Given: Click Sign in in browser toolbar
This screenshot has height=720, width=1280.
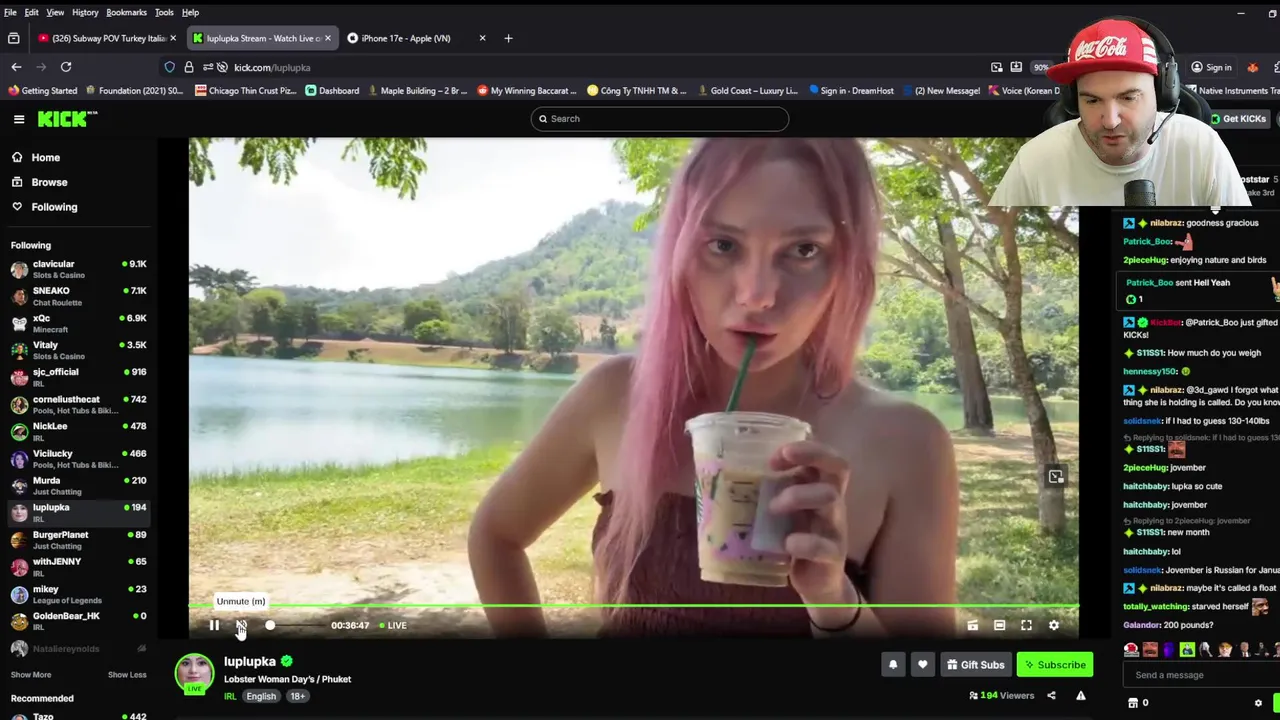Looking at the screenshot, I should click(1211, 67).
